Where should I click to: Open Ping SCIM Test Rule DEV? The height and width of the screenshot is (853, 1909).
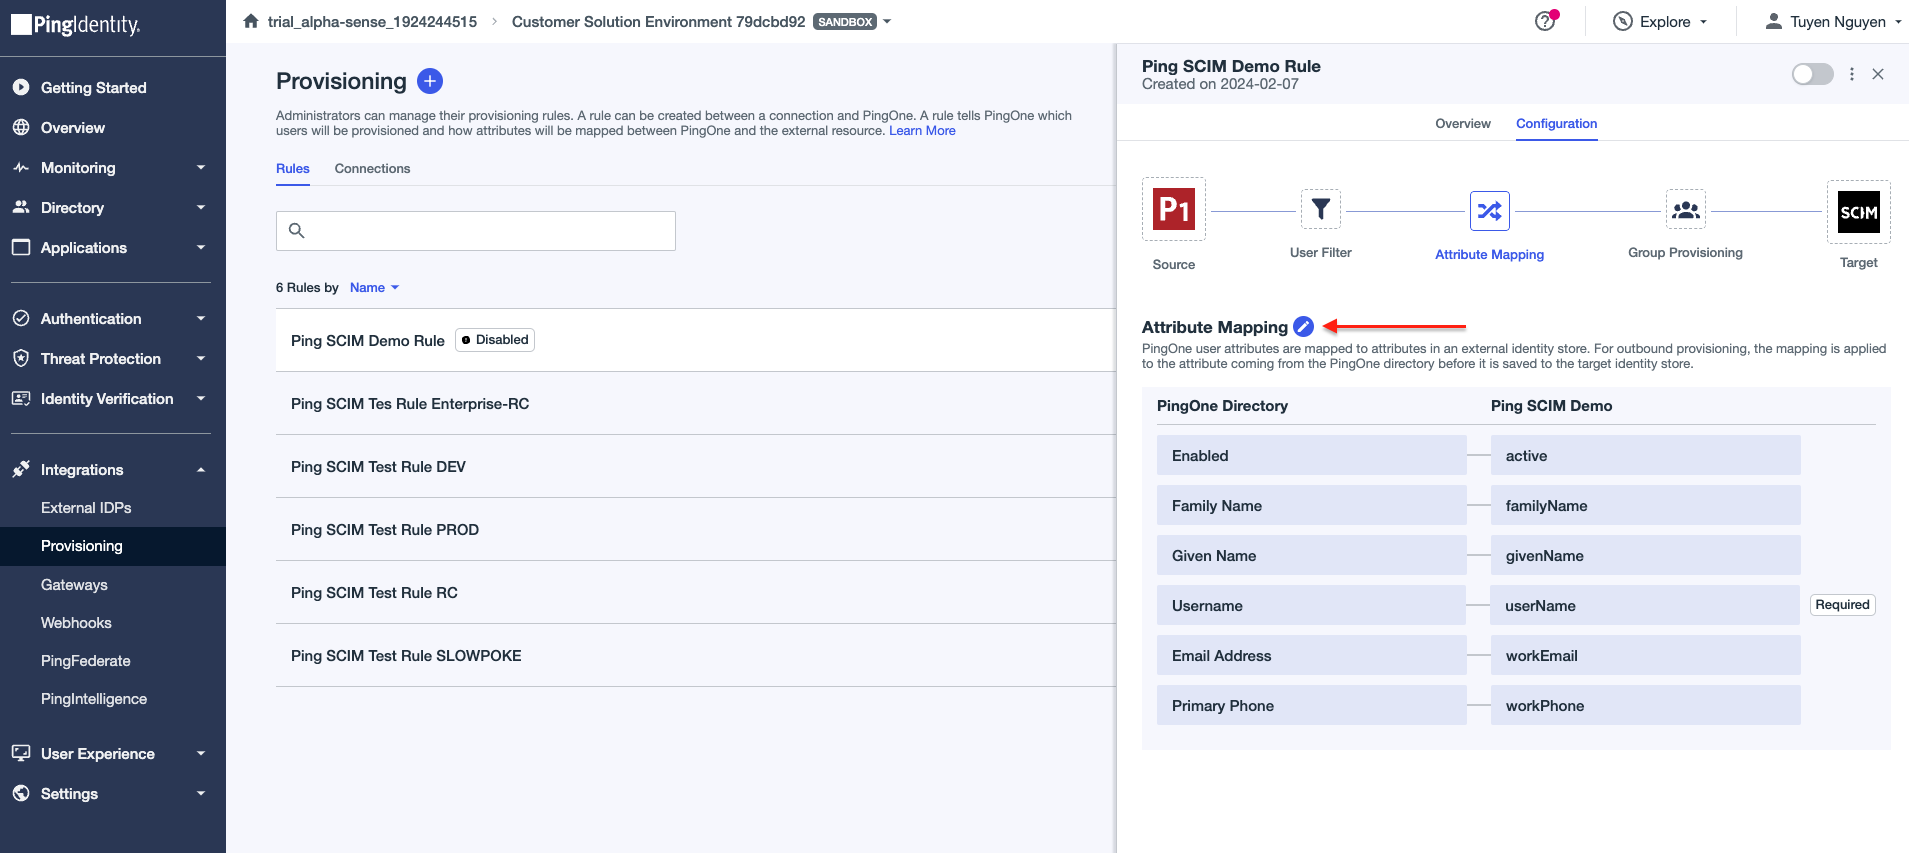696,467
